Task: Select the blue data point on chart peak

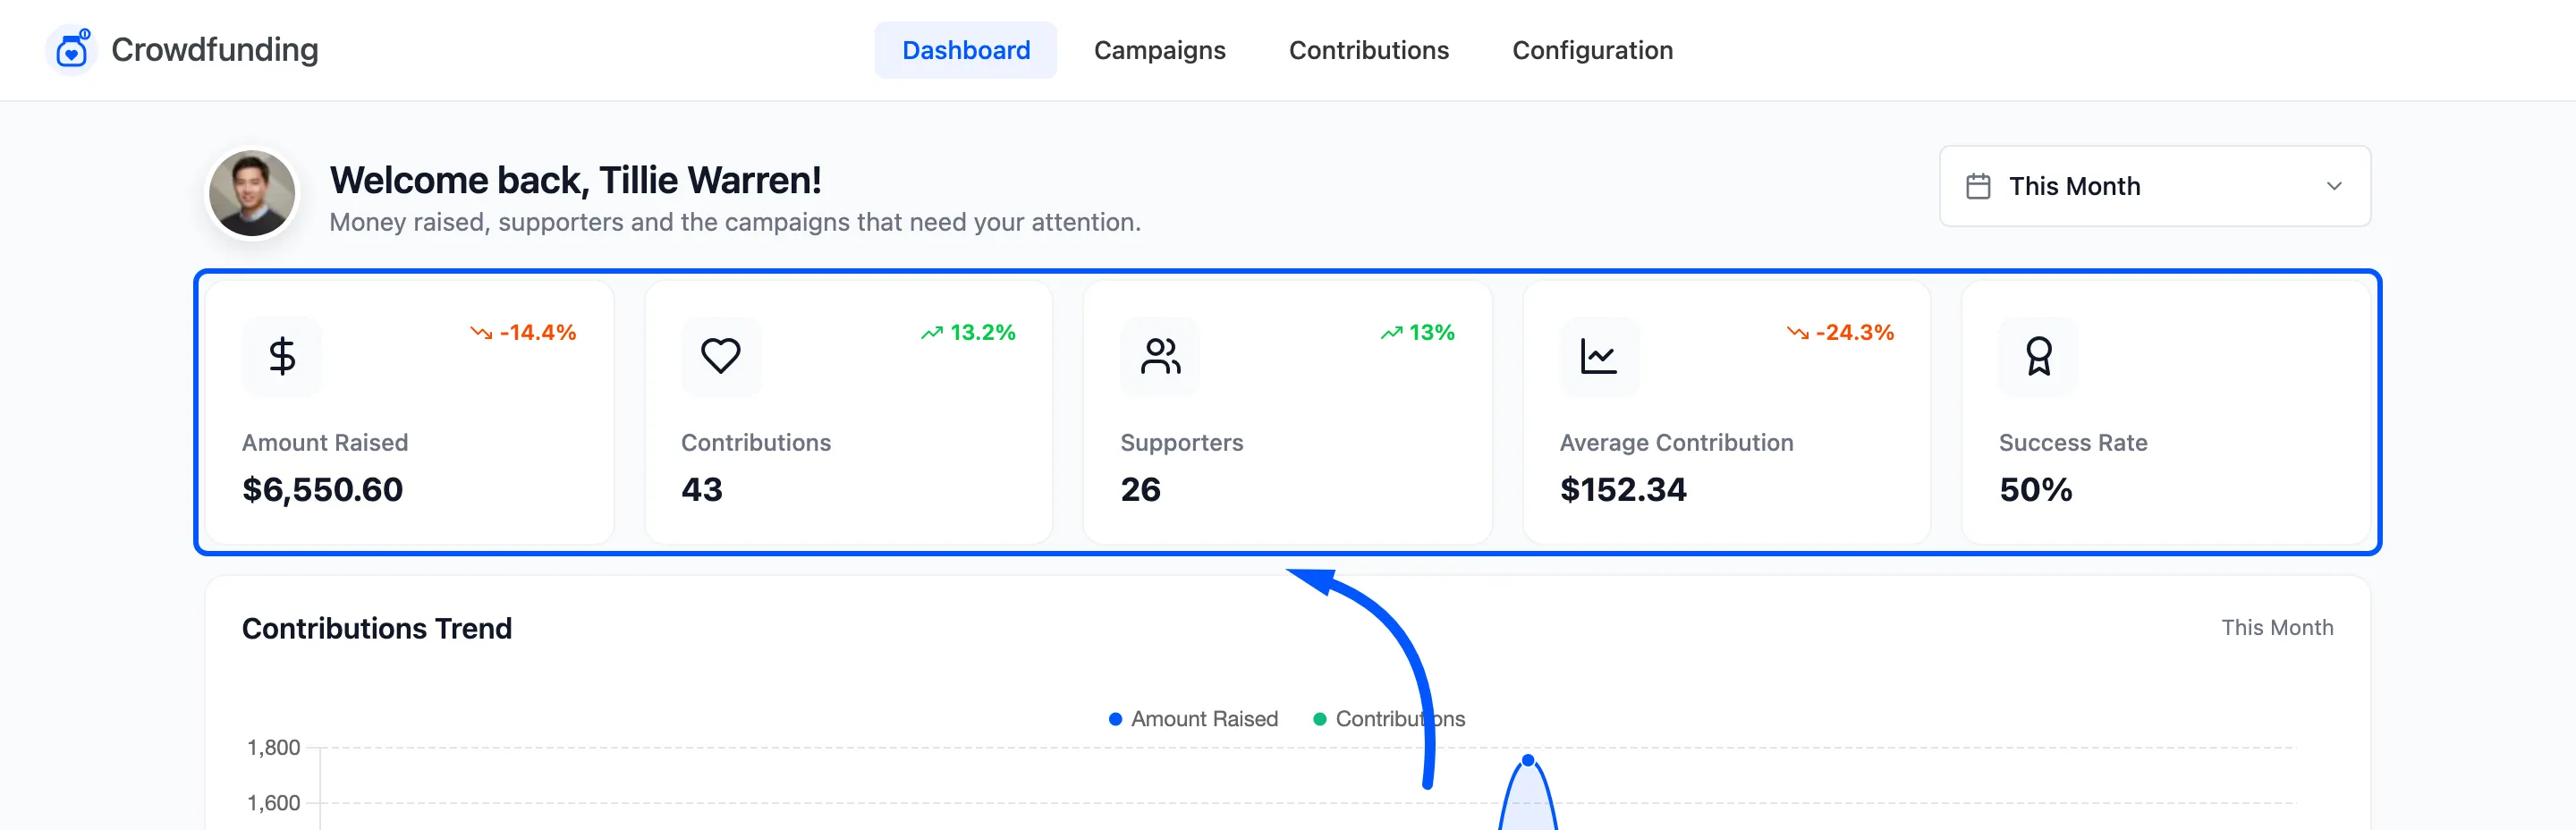Action: (1527, 761)
